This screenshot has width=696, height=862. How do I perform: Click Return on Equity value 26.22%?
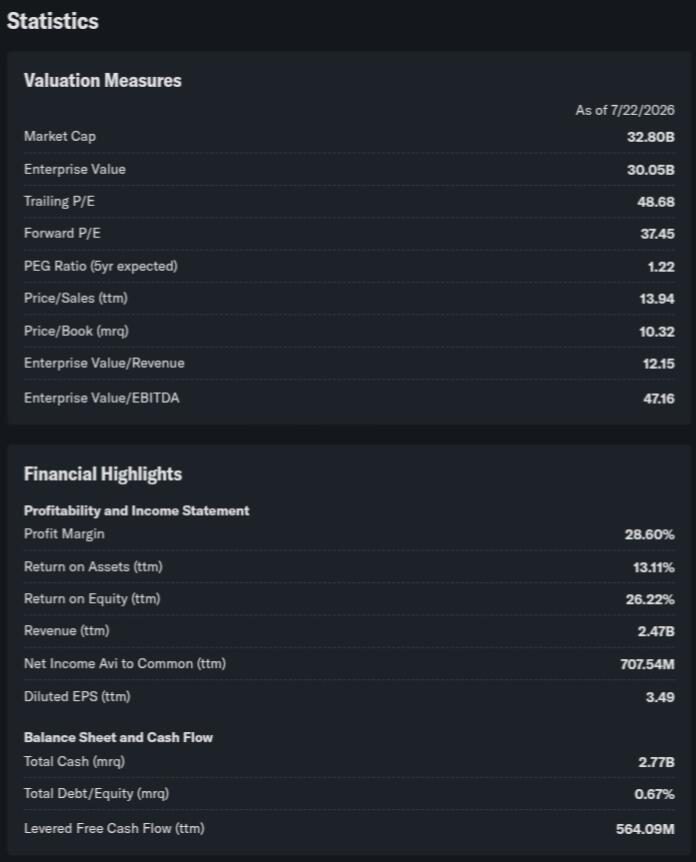click(650, 599)
